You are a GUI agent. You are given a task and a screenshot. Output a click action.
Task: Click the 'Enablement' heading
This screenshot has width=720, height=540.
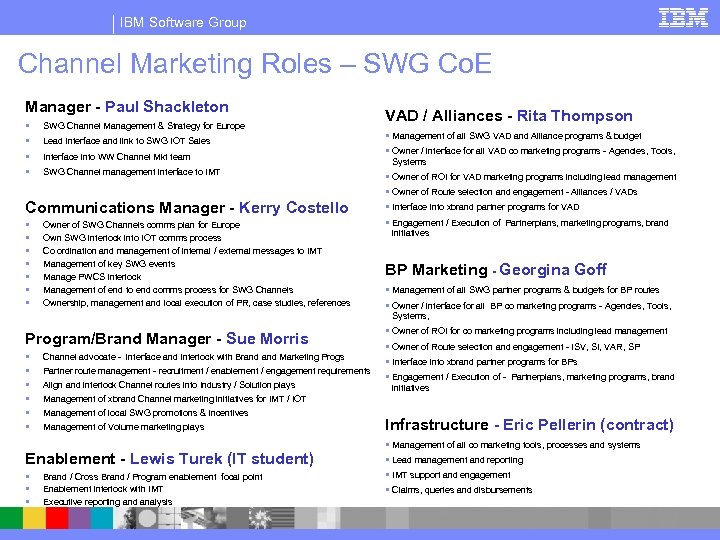click(70, 459)
